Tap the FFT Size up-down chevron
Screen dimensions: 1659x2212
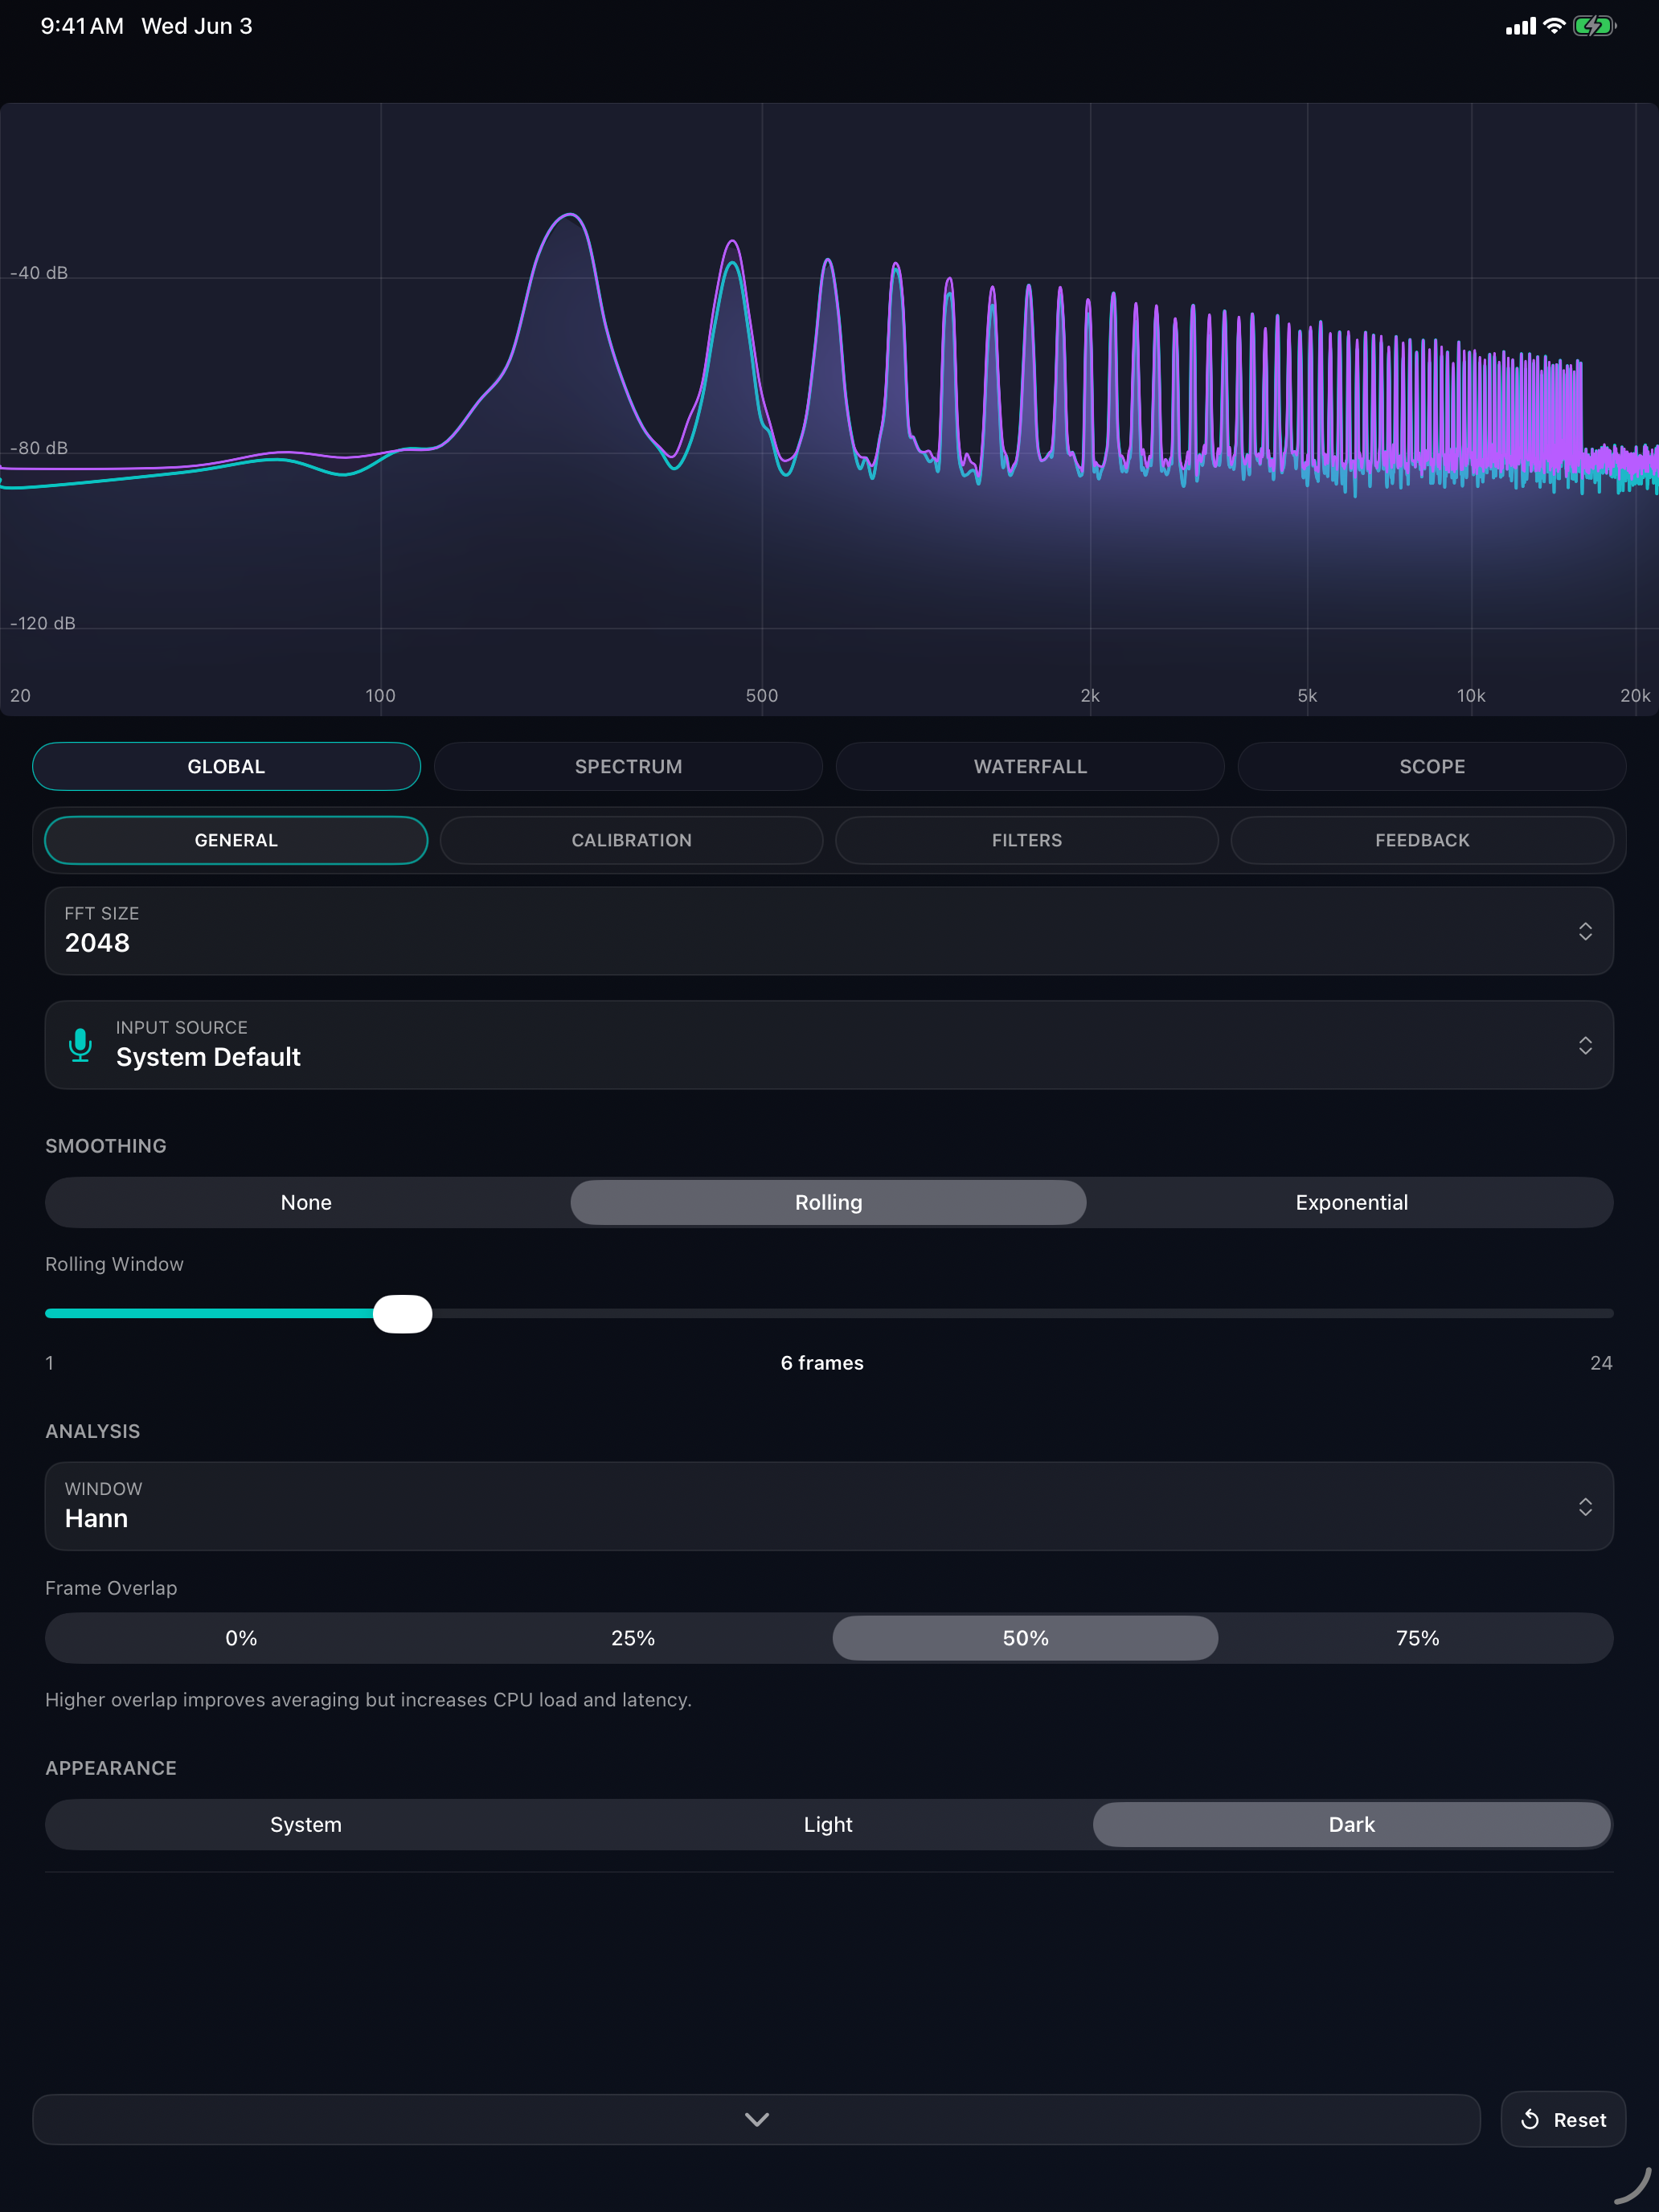[x=1585, y=931]
